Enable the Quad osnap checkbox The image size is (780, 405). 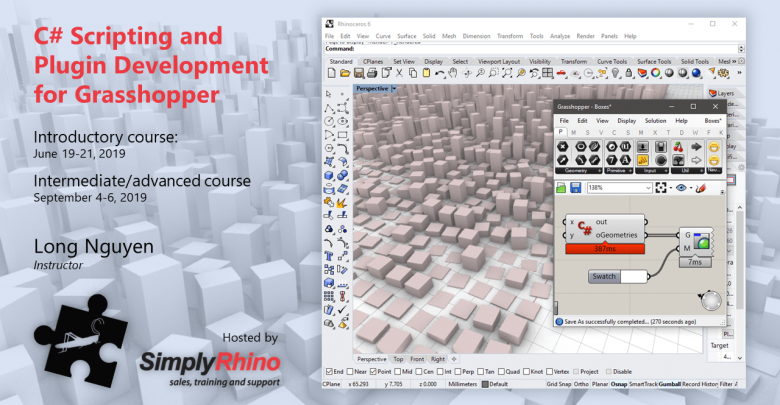501,372
